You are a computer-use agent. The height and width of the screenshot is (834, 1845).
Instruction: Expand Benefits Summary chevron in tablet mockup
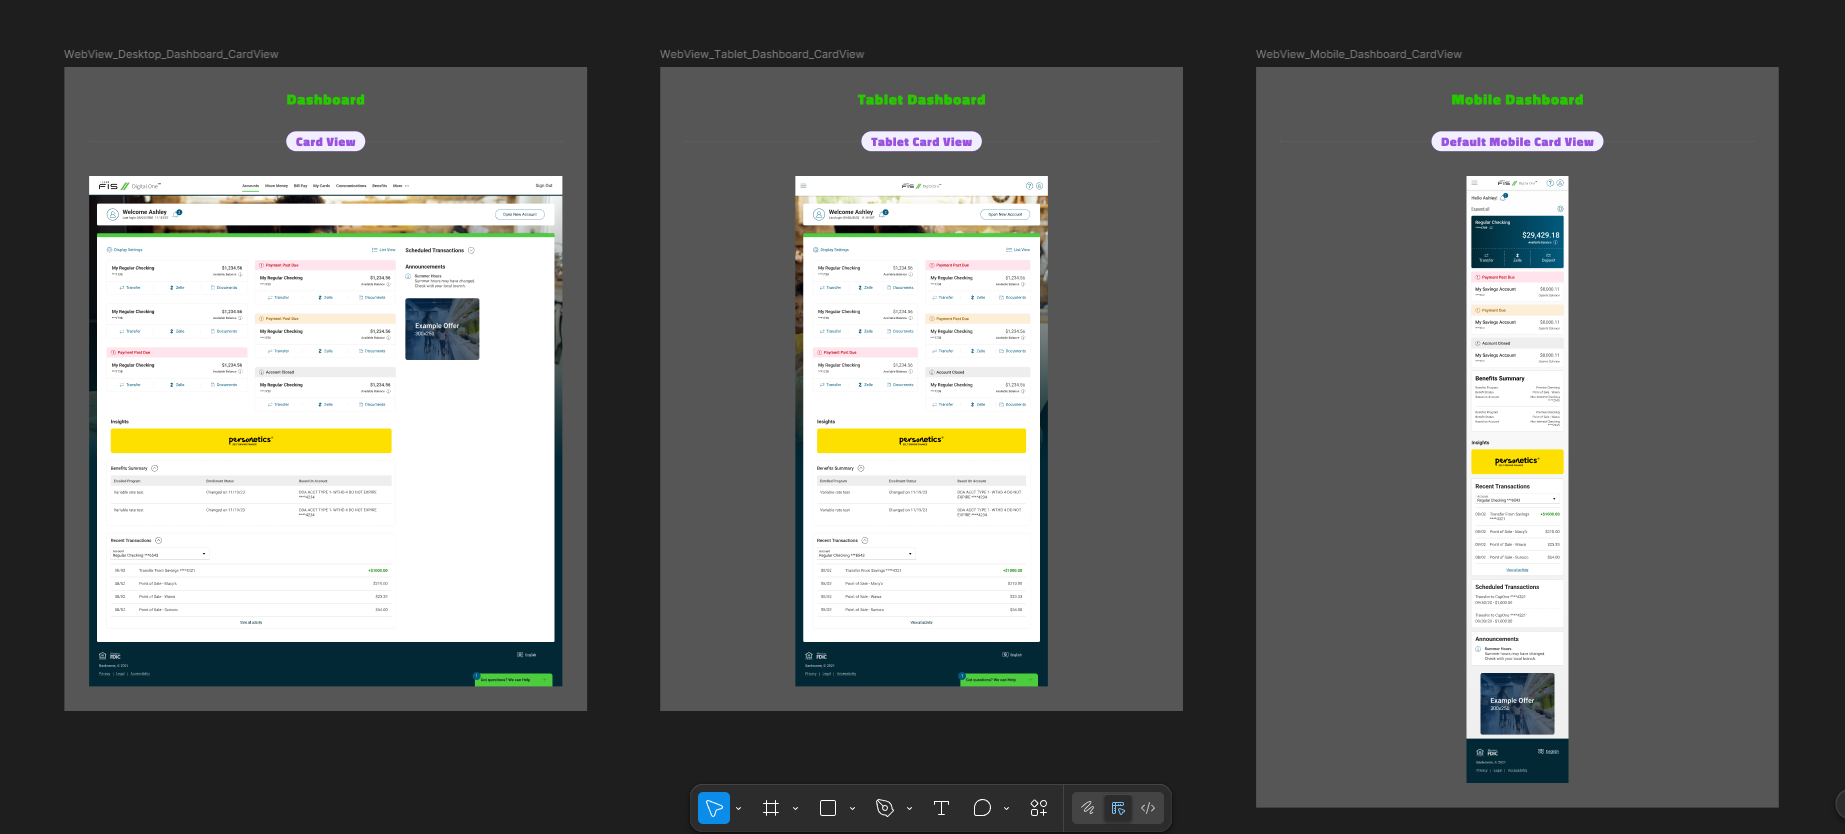point(861,468)
